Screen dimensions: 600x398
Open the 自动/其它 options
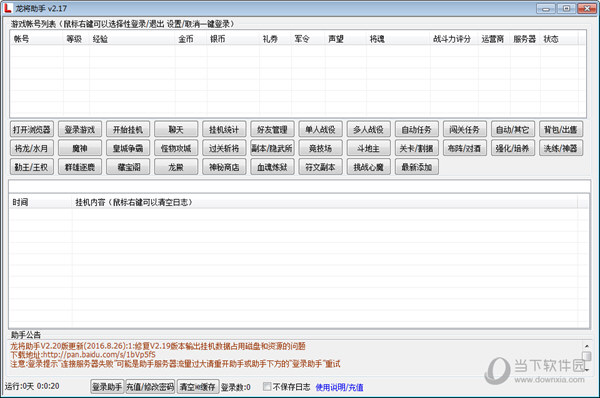coord(513,129)
